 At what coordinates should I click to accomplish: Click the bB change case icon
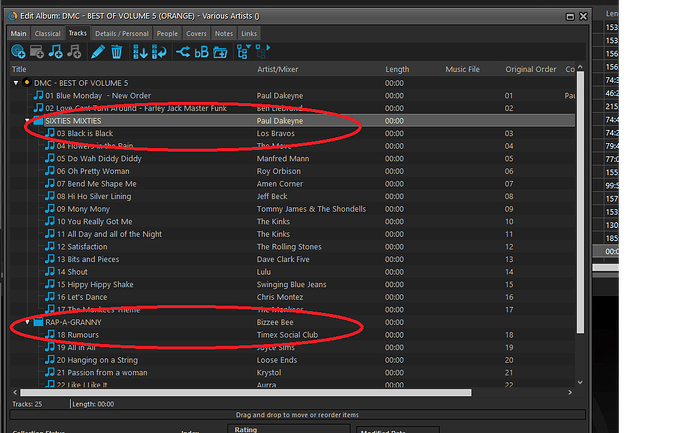pos(202,52)
